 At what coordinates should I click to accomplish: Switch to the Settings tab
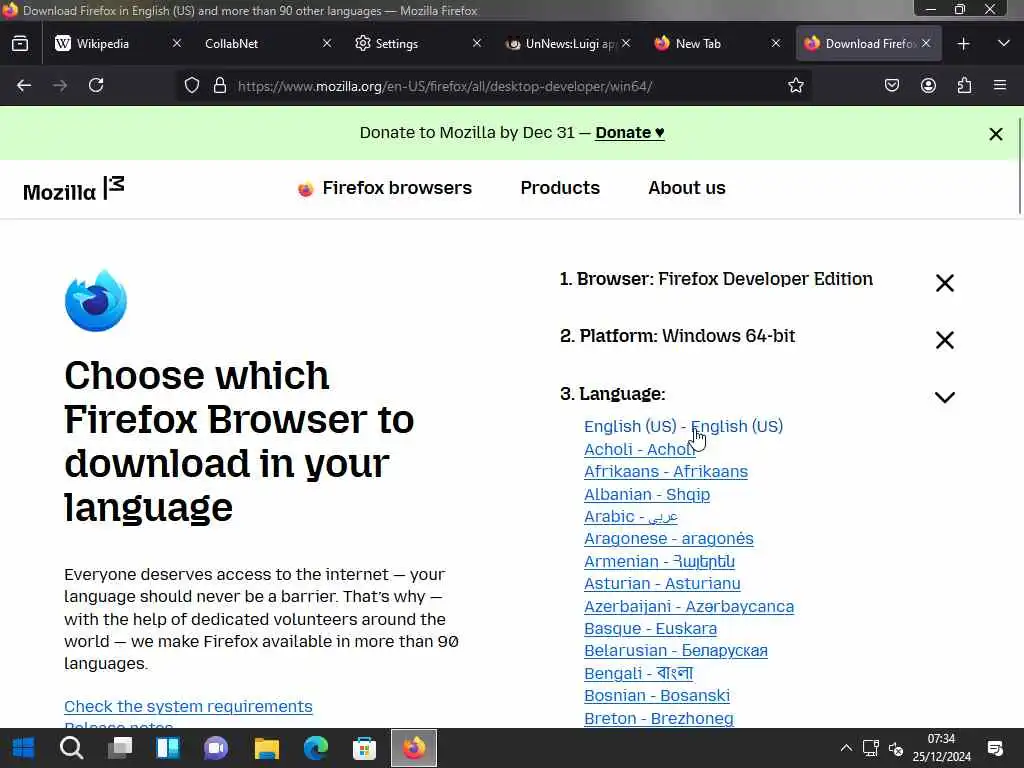click(396, 44)
